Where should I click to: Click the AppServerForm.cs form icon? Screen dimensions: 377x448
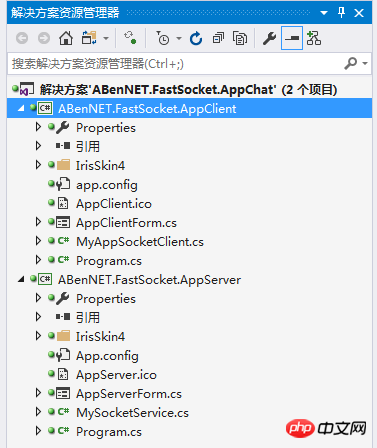[63, 393]
